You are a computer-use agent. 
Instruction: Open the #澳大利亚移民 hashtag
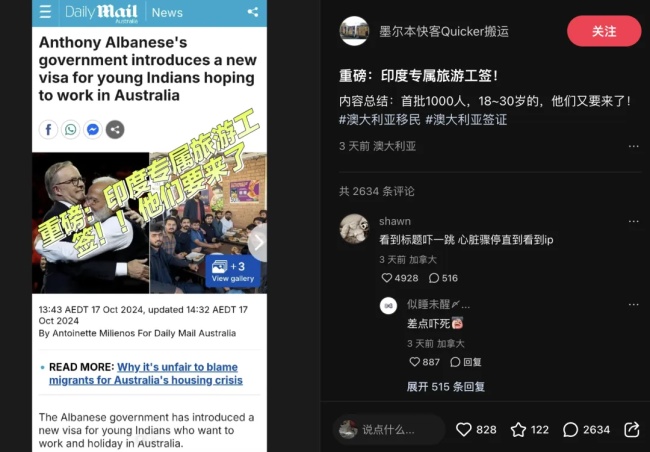[x=379, y=120]
